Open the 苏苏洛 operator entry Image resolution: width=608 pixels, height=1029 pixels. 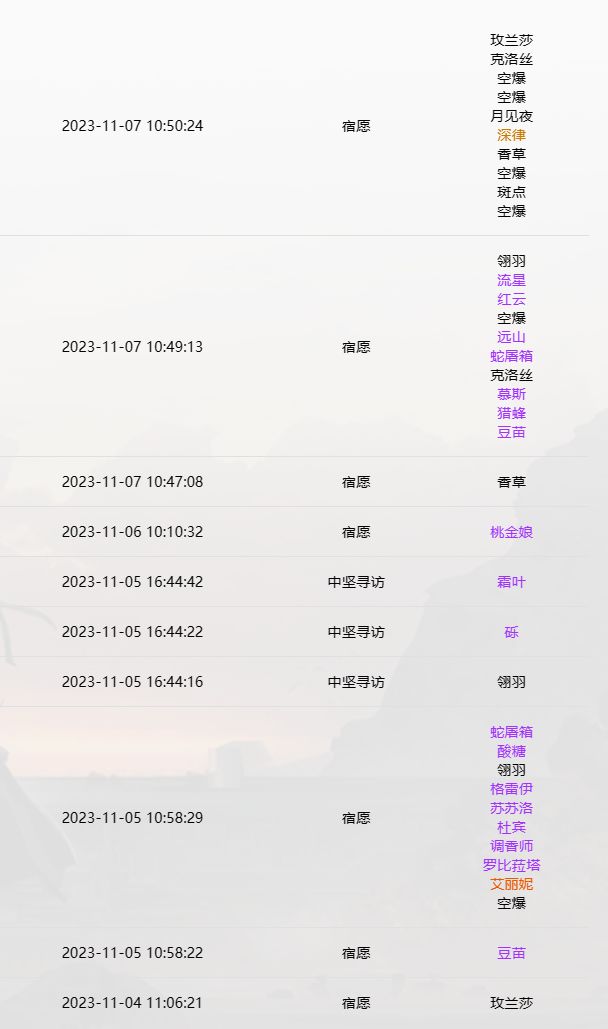pos(511,808)
